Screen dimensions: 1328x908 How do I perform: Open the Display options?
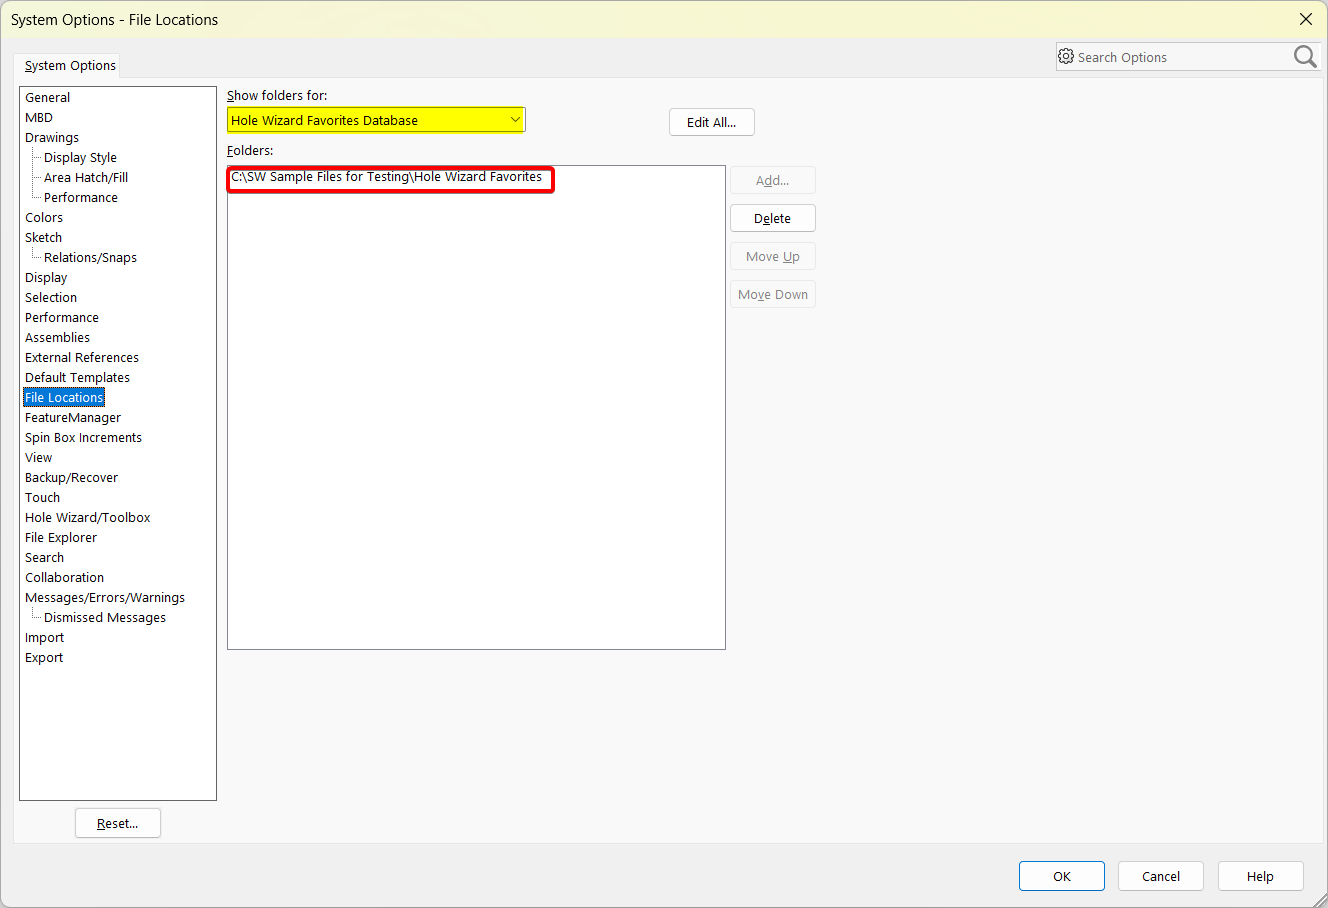(x=46, y=278)
